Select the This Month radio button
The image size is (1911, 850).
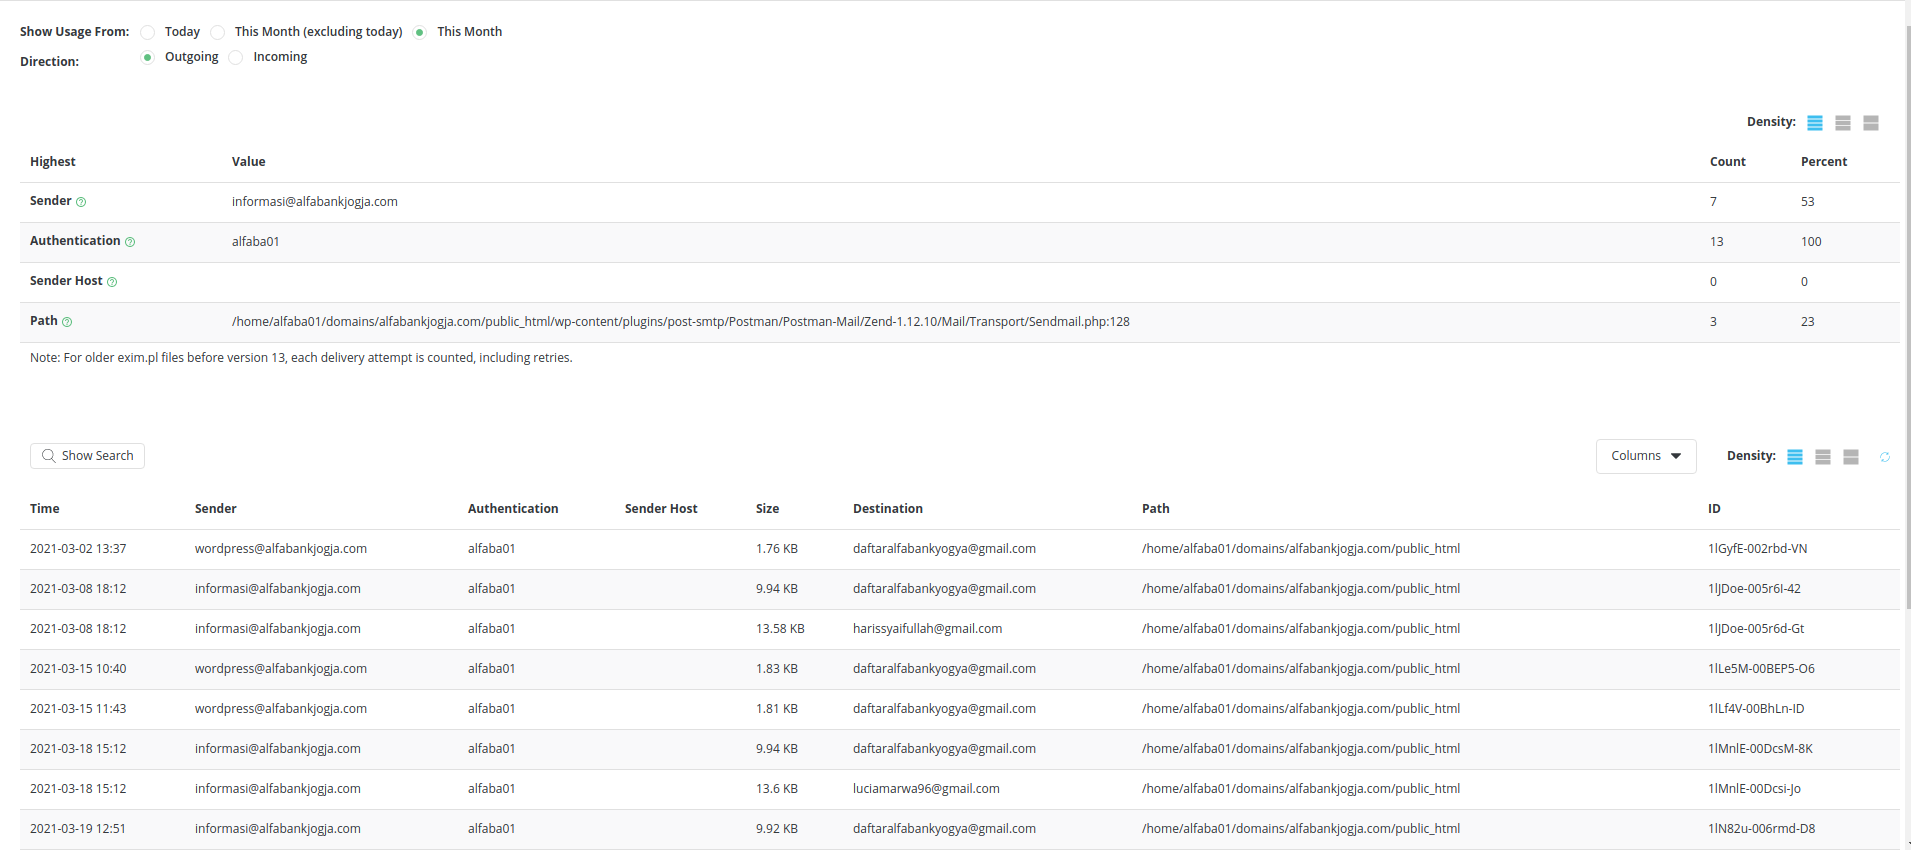420,32
